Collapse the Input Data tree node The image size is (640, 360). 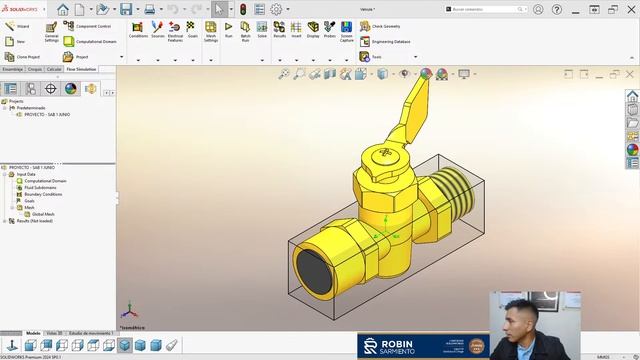click(x=5, y=174)
